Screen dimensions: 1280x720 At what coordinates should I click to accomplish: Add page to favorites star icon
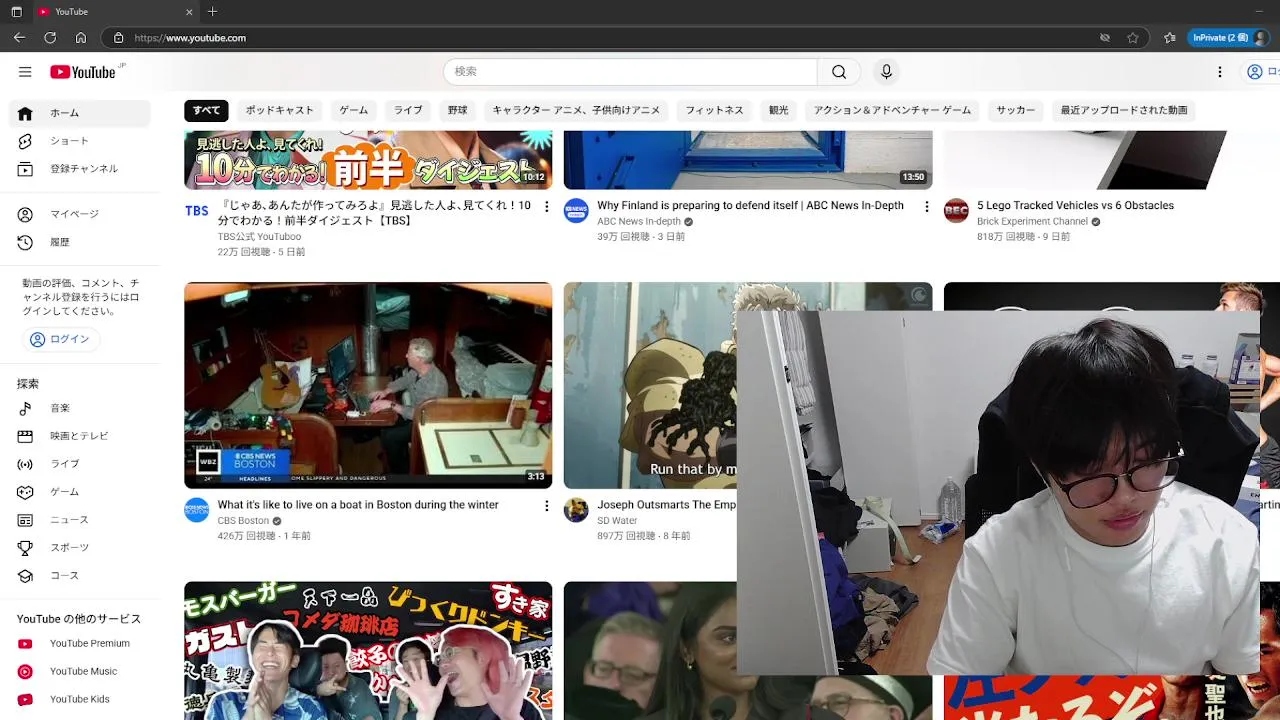pyautogui.click(x=1133, y=38)
